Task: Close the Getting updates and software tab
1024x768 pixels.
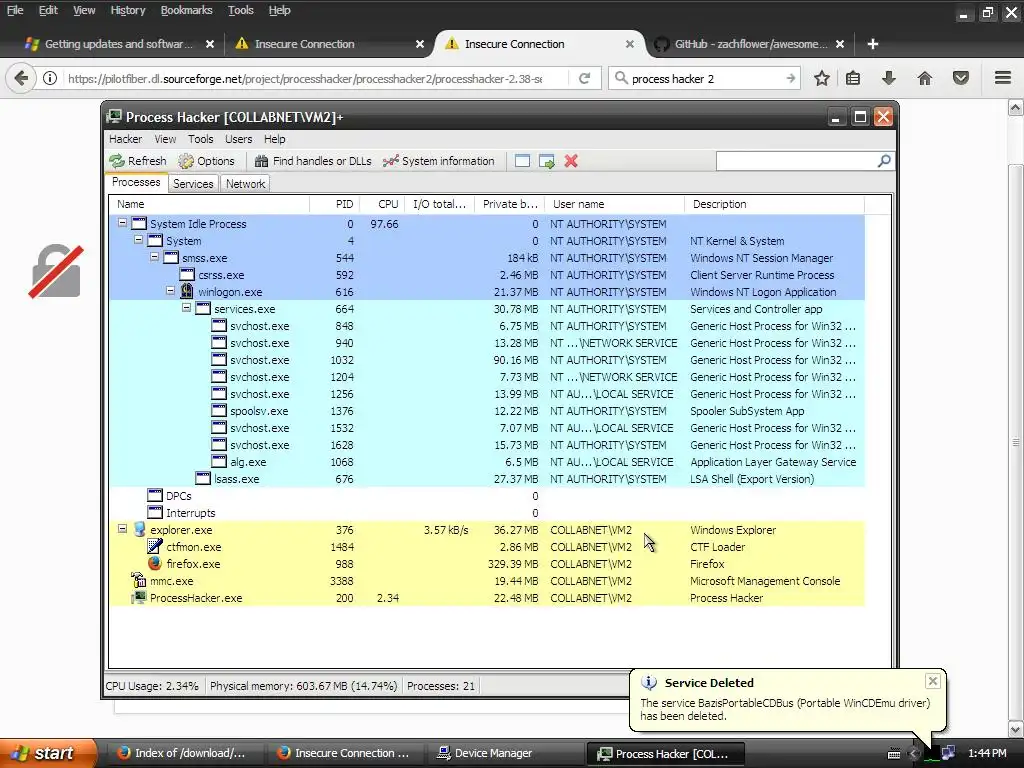Action: [210, 44]
